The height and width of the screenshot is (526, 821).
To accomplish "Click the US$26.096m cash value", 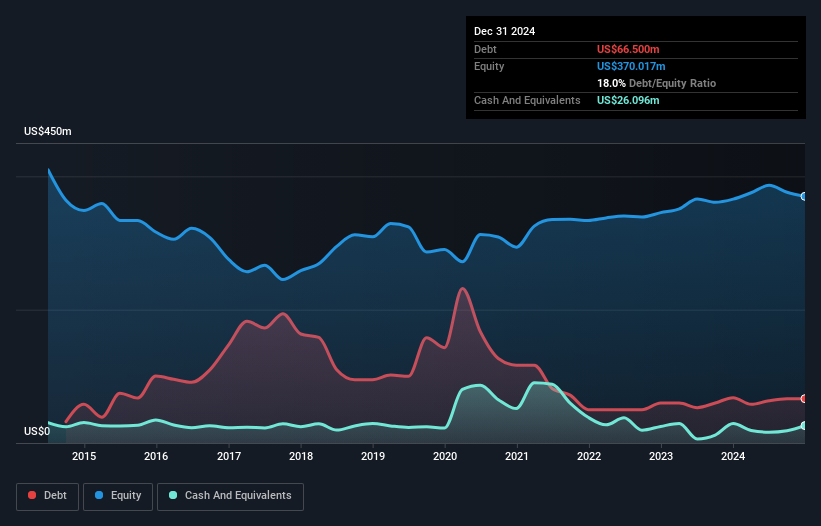I will click(628, 100).
